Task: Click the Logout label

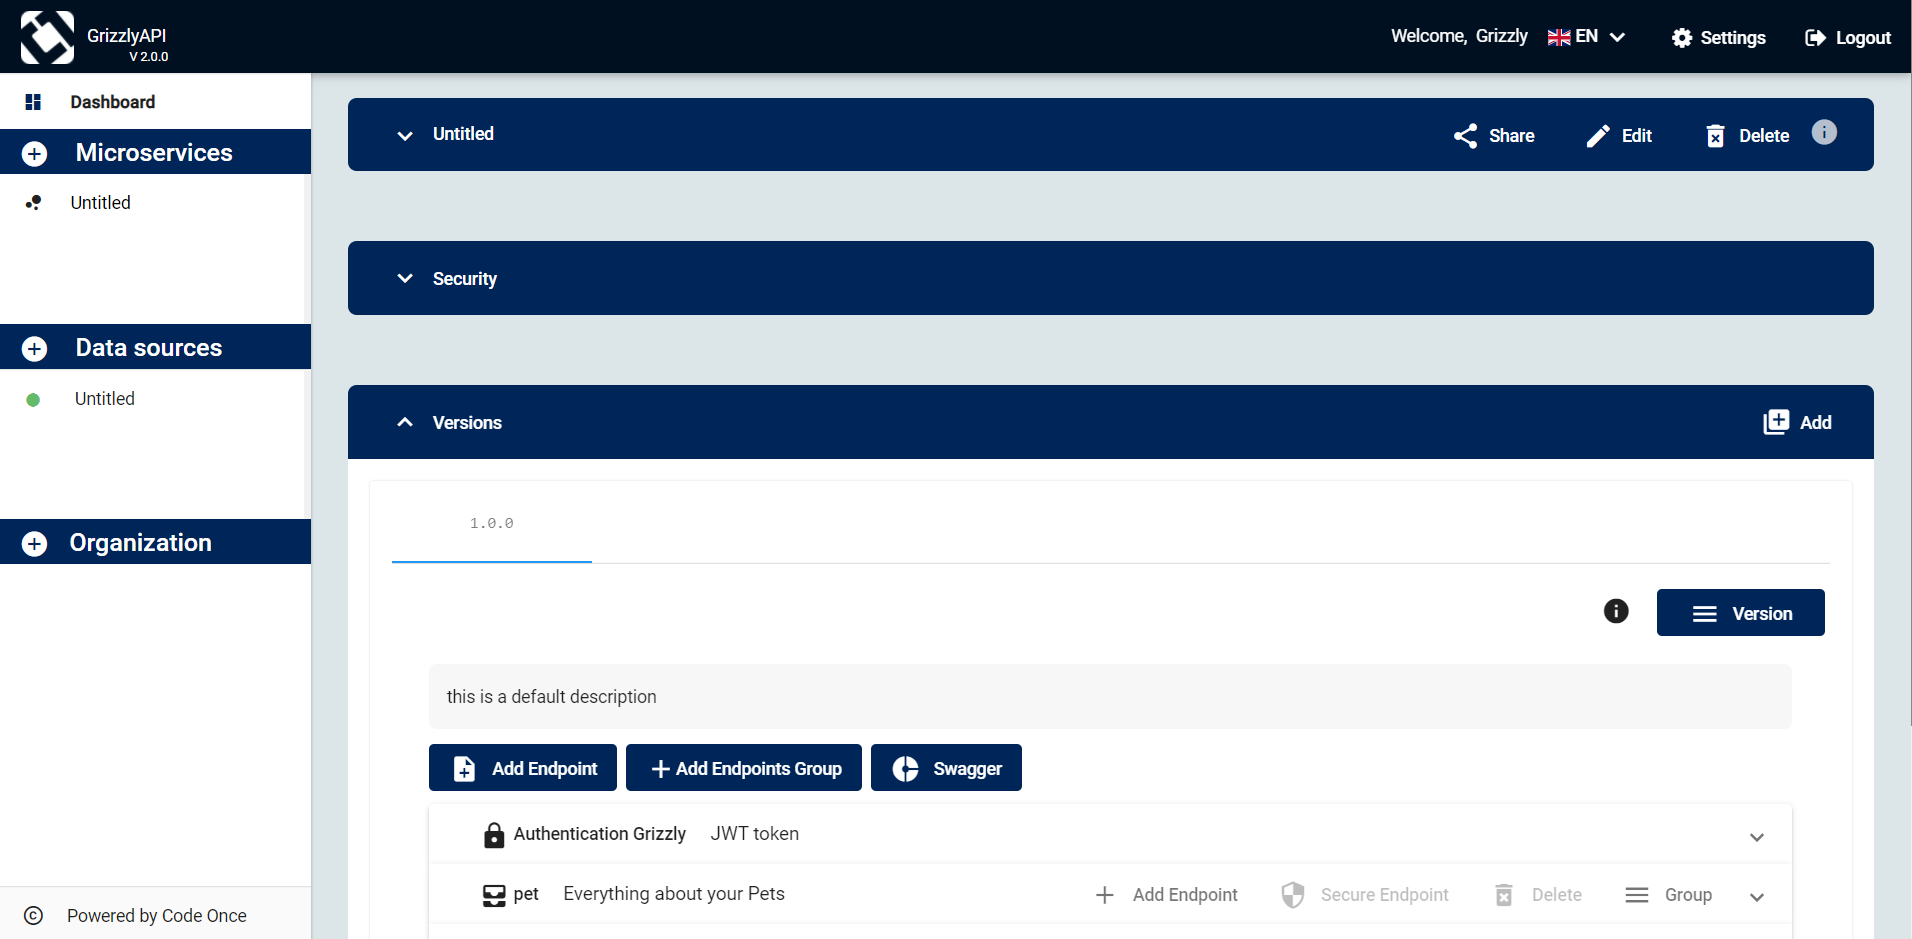Action: pyautogui.click(x=1863, y=38)
